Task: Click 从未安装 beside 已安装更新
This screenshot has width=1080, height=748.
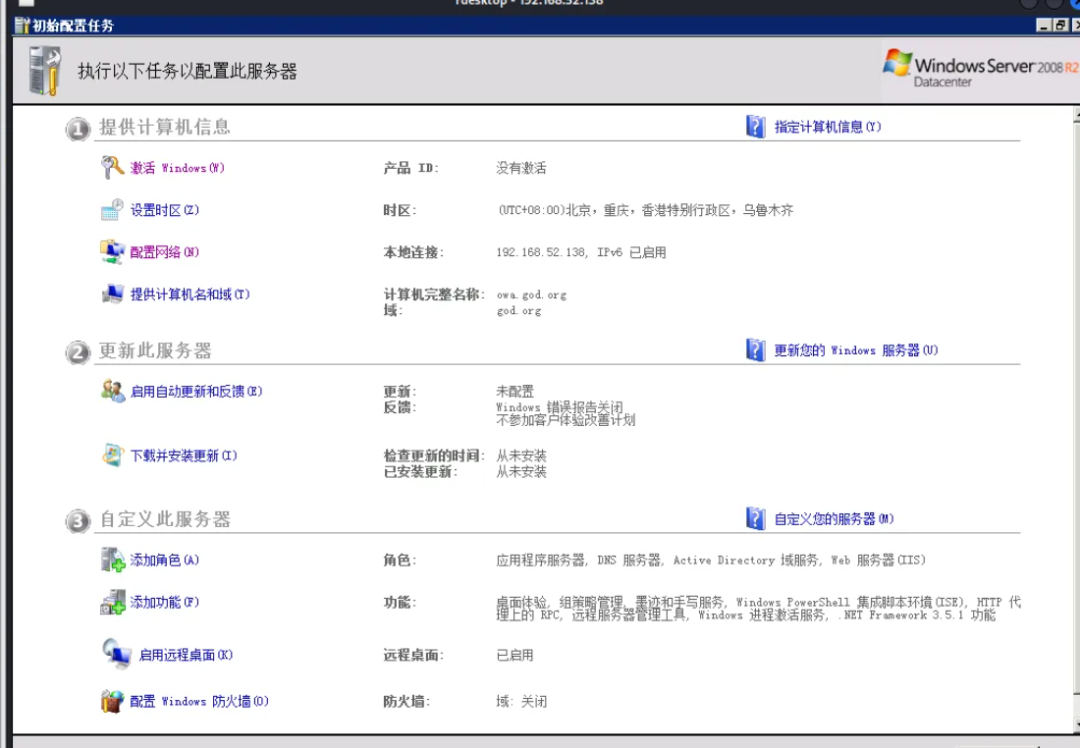Action: coord(521,472)
